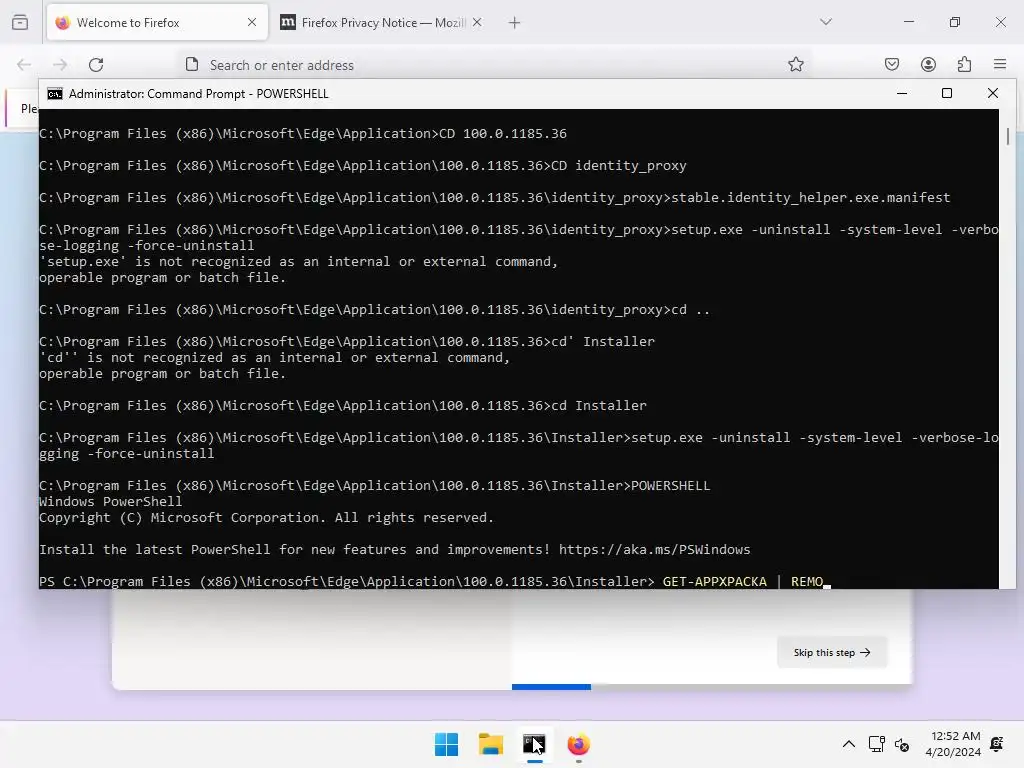Maximize the Command Prompt window
The height and width of the screenshot is (768, 1024).
tap(947, 94)
